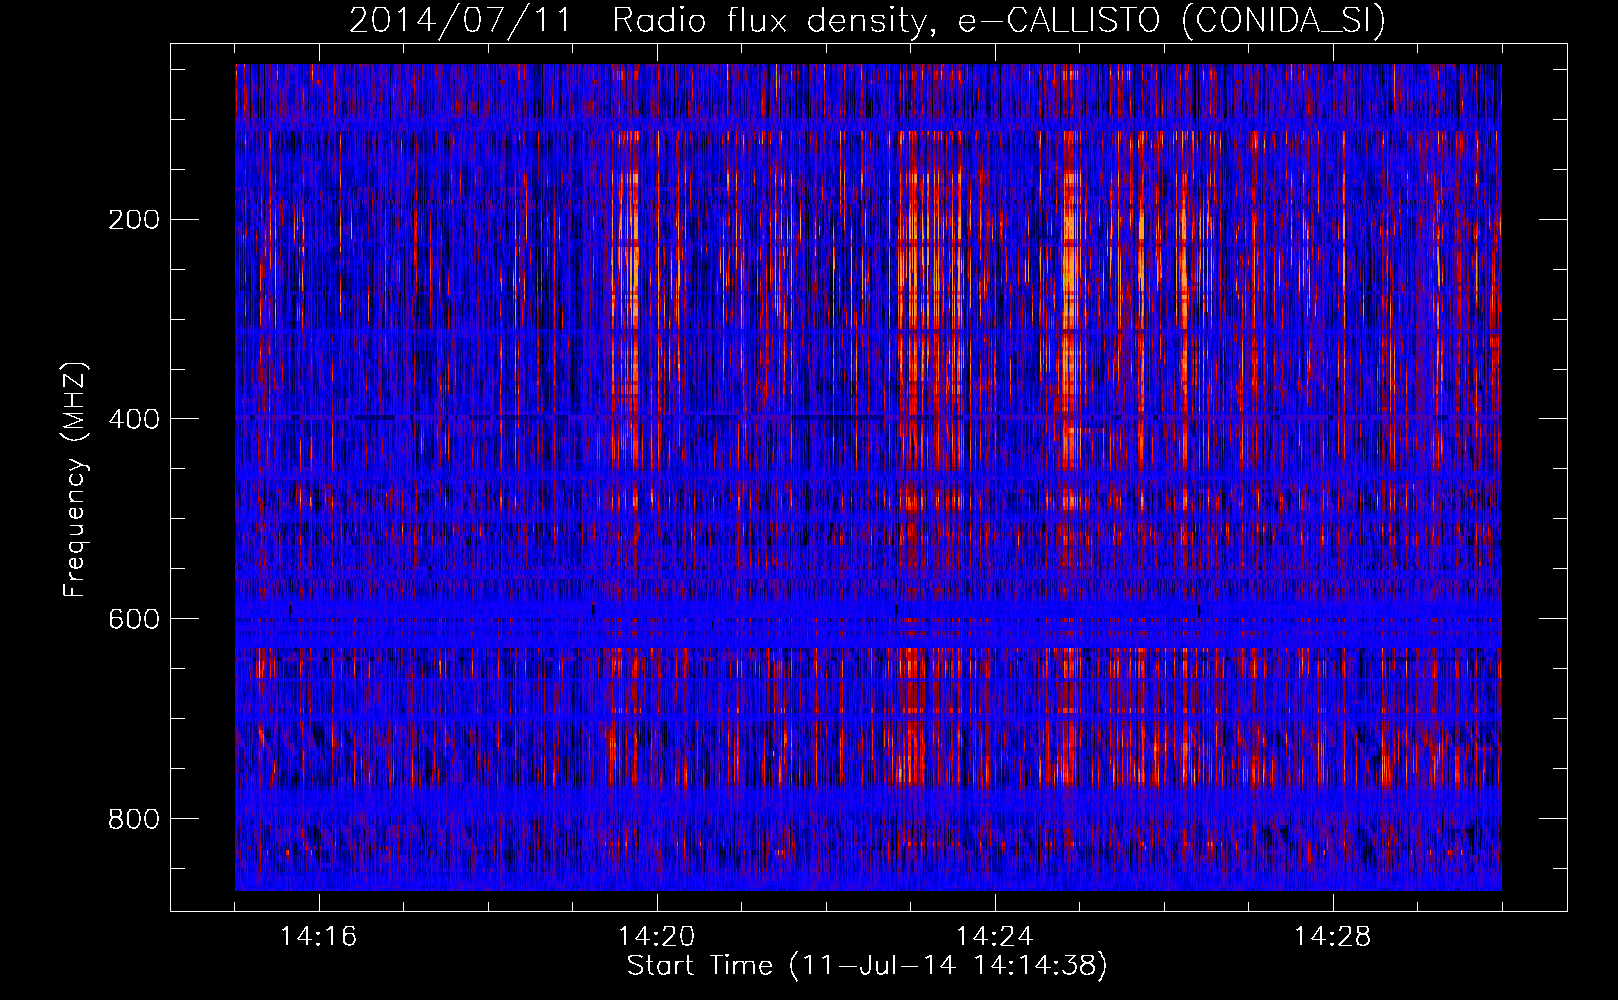Click the title text 'Radio flux density'
This screenshot has height=1000, width=1618.
tap(774, 21)
